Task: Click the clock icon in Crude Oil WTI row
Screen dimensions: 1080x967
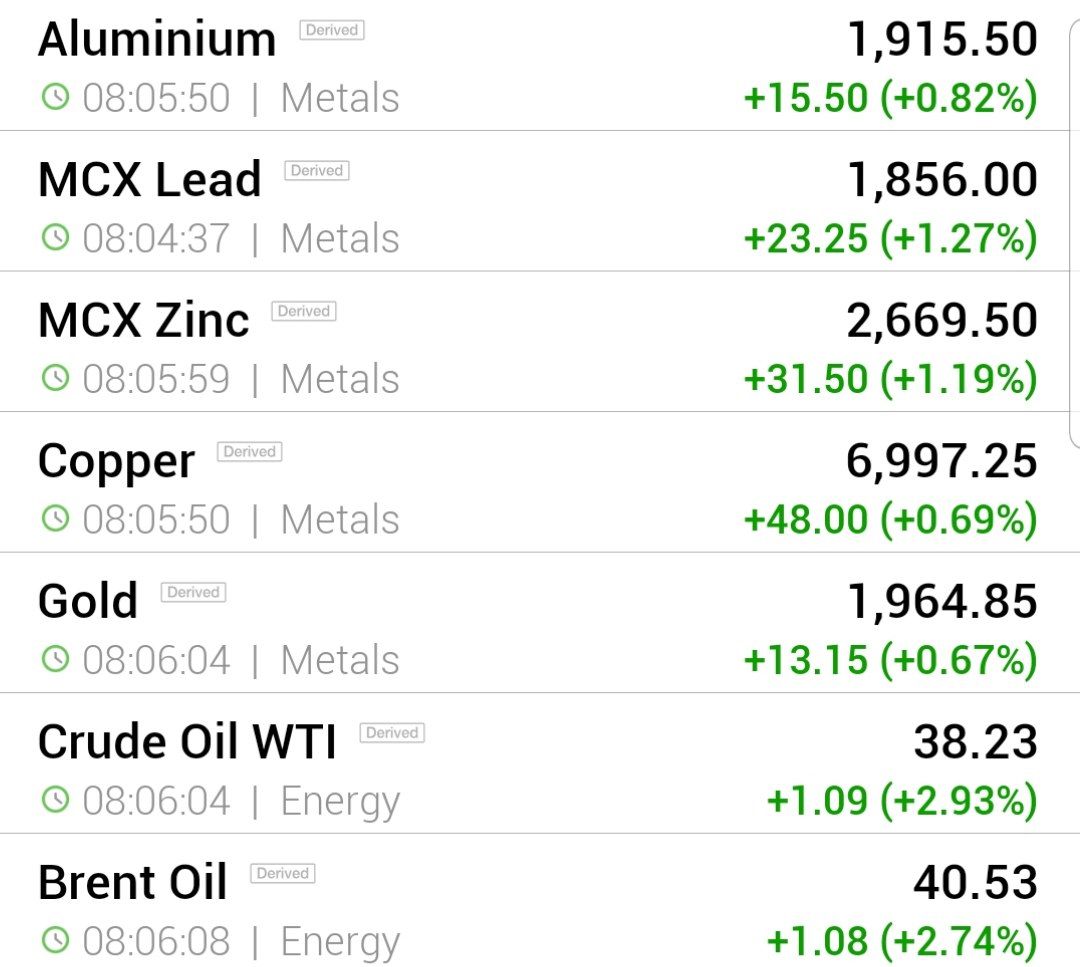Action: tap(55, 799)
